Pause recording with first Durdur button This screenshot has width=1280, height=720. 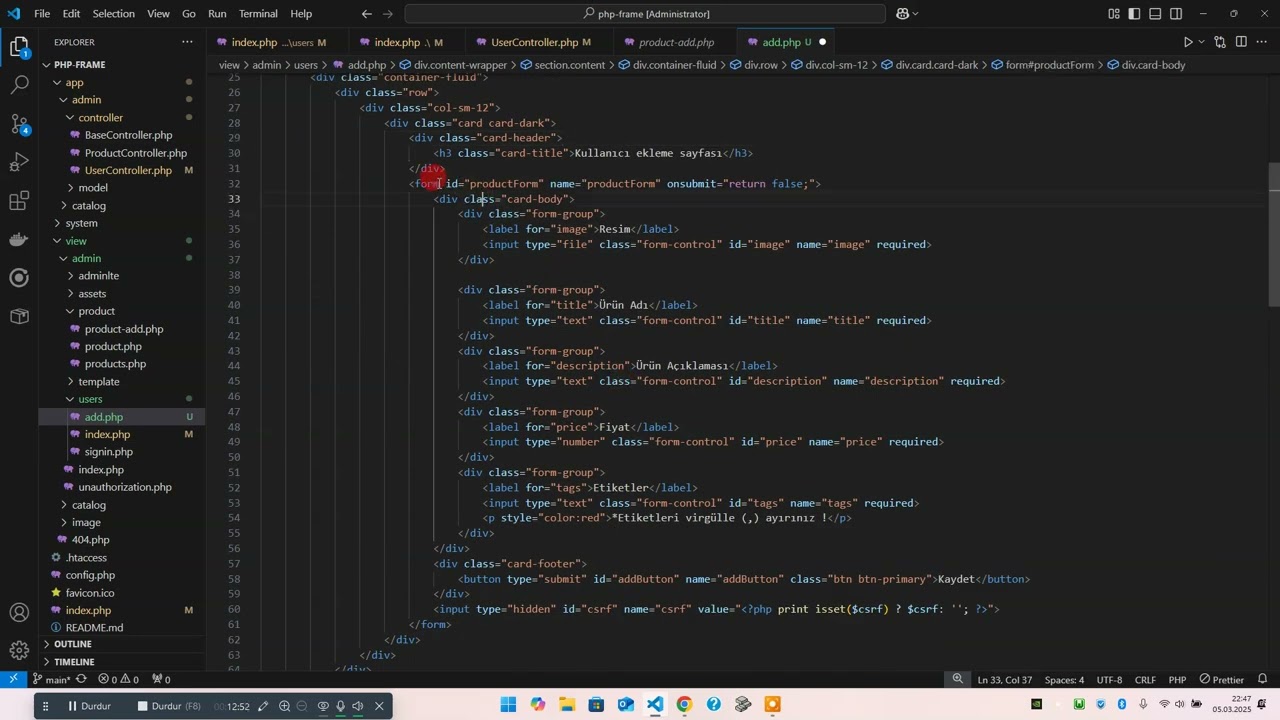click(x=88, y=706)
